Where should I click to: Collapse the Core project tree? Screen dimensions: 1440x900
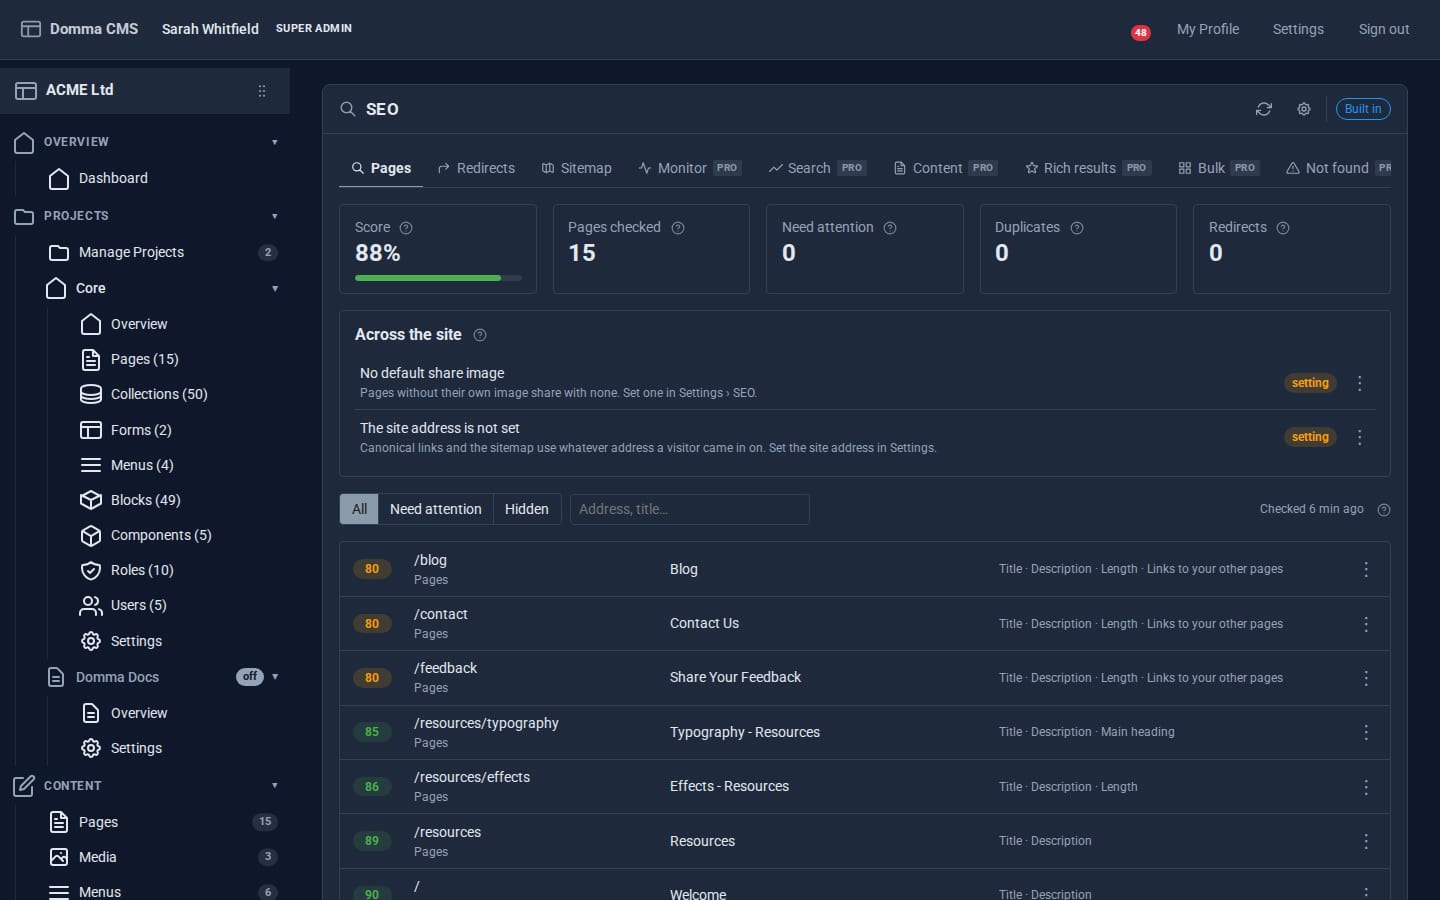coord(275,289)
